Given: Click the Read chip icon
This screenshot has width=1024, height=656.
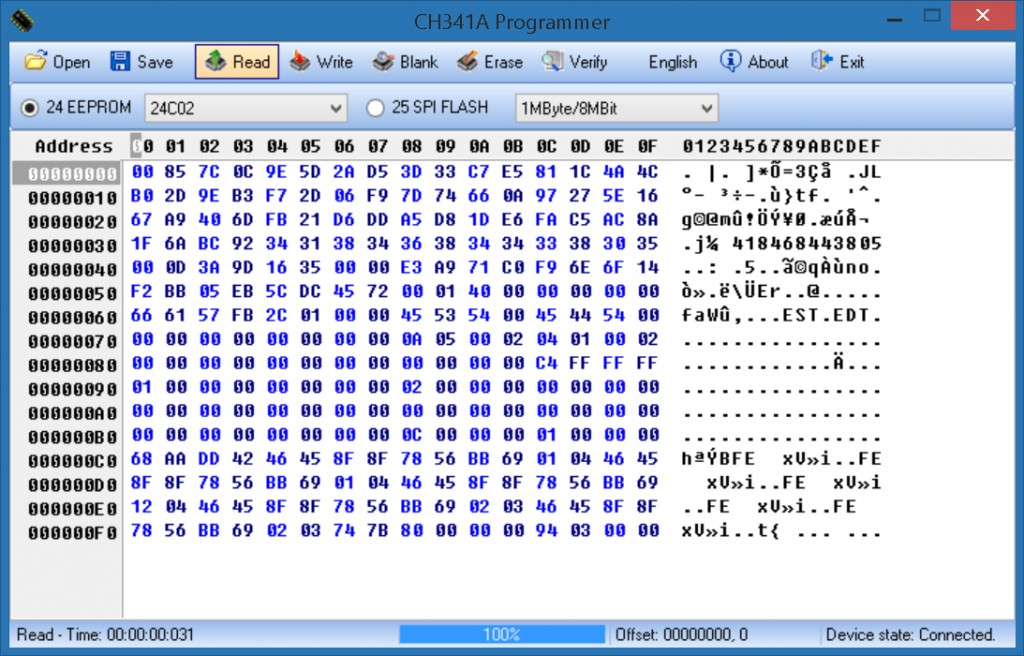Looking at the screenshot, I should click(215, 61).
